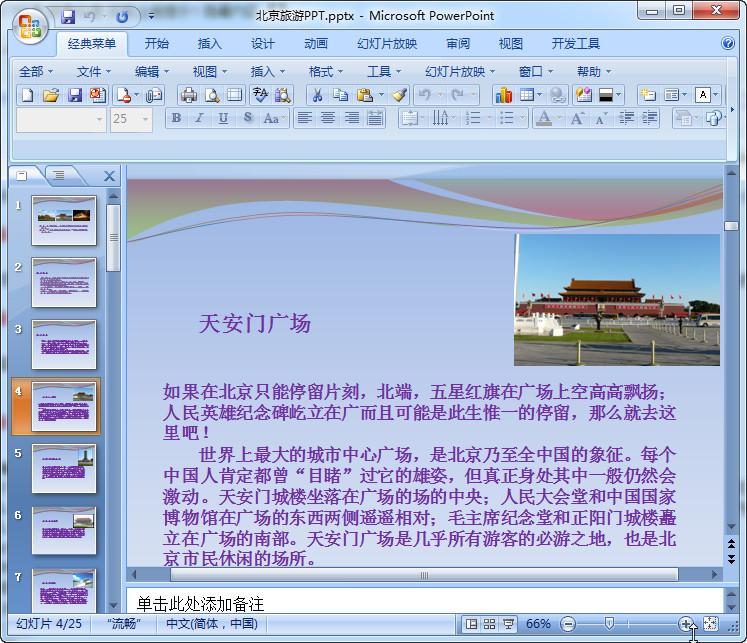This screenshot has width=747, height=643.
Task: Open the 格式 classic menu
Action: click(325, 72)
